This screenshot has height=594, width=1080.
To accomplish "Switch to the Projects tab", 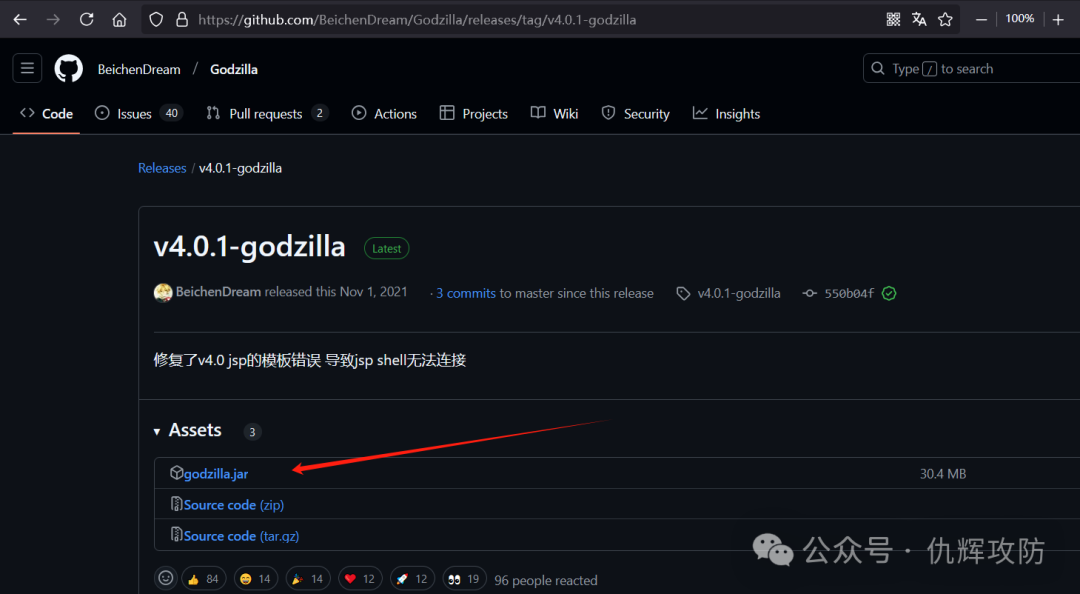I will click(x=474, y=114).
